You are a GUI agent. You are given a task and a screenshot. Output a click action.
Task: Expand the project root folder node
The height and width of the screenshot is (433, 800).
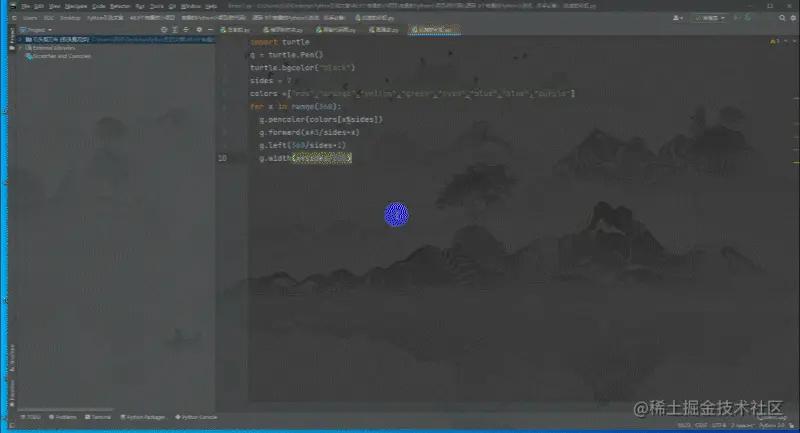20,39
